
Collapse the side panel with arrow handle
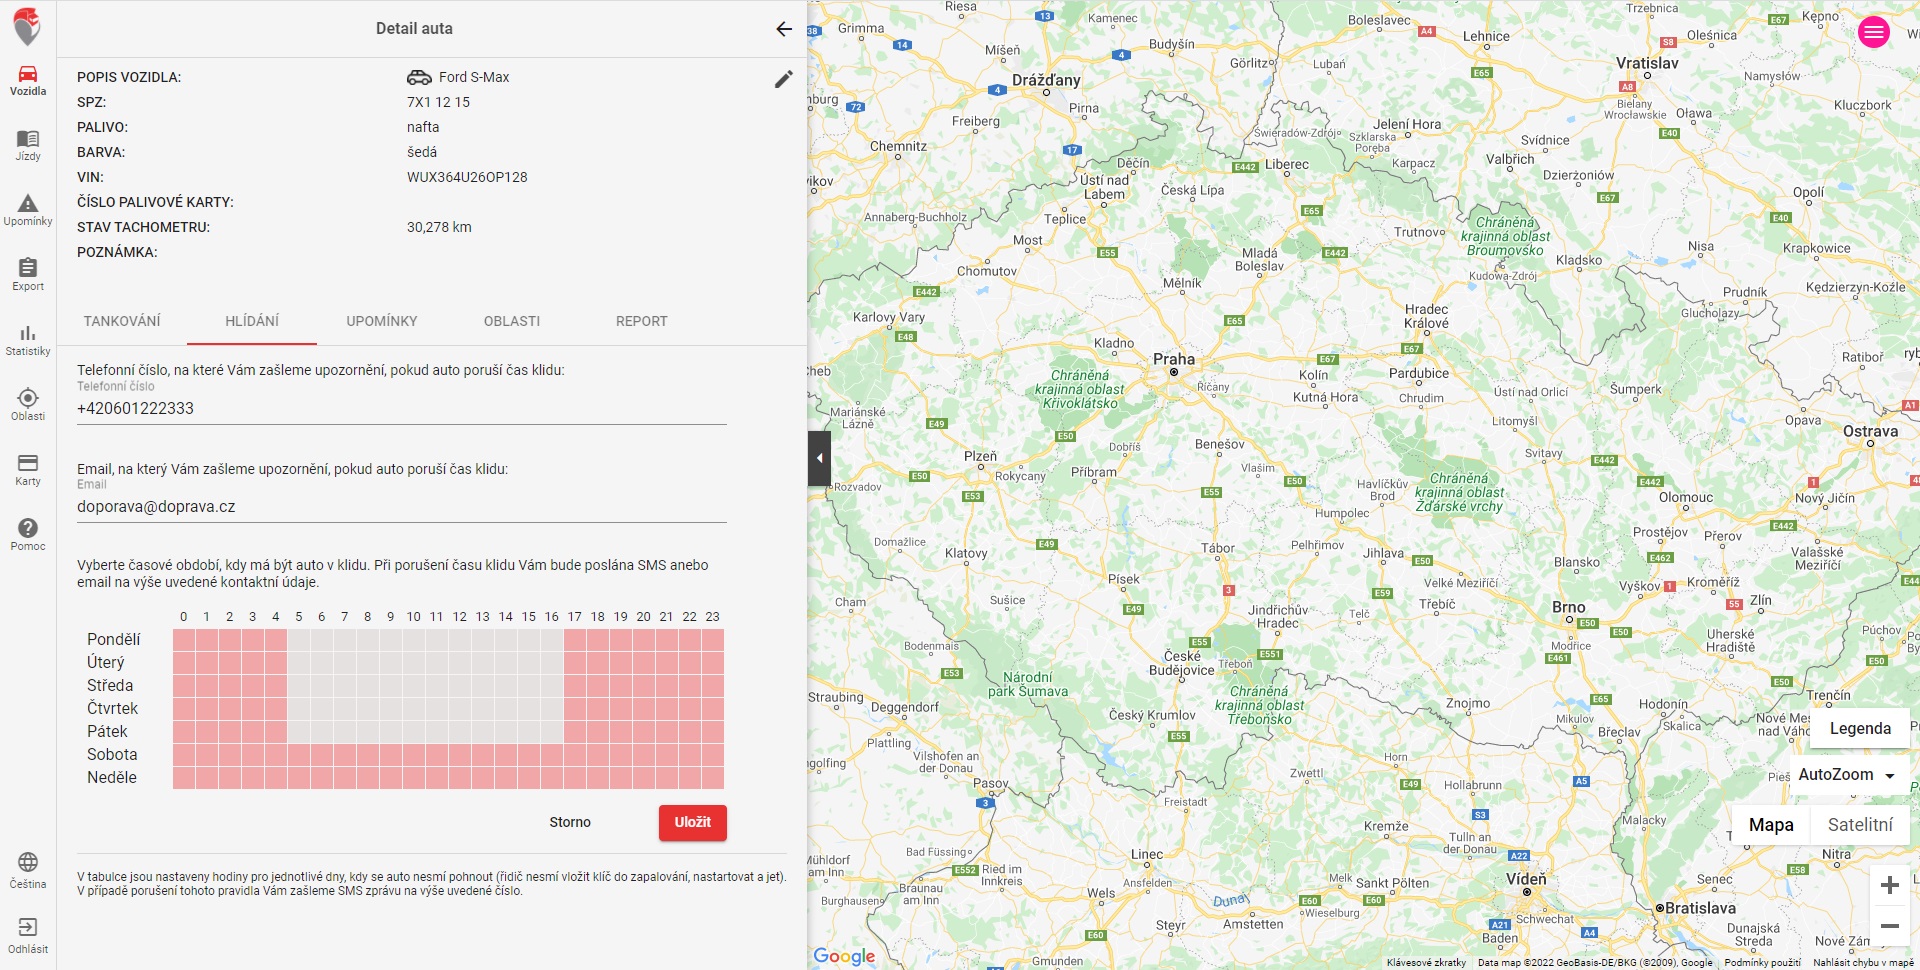click(x=819, y=458)
